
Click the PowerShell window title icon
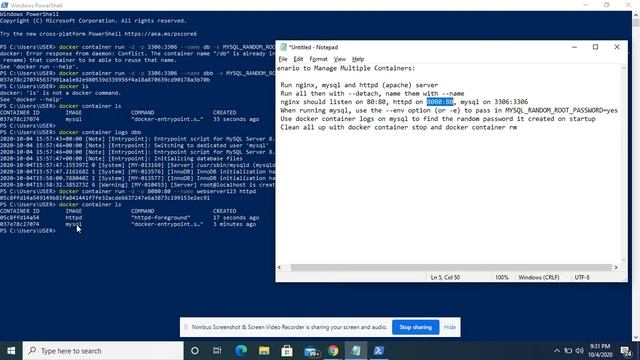coord(4,5)
